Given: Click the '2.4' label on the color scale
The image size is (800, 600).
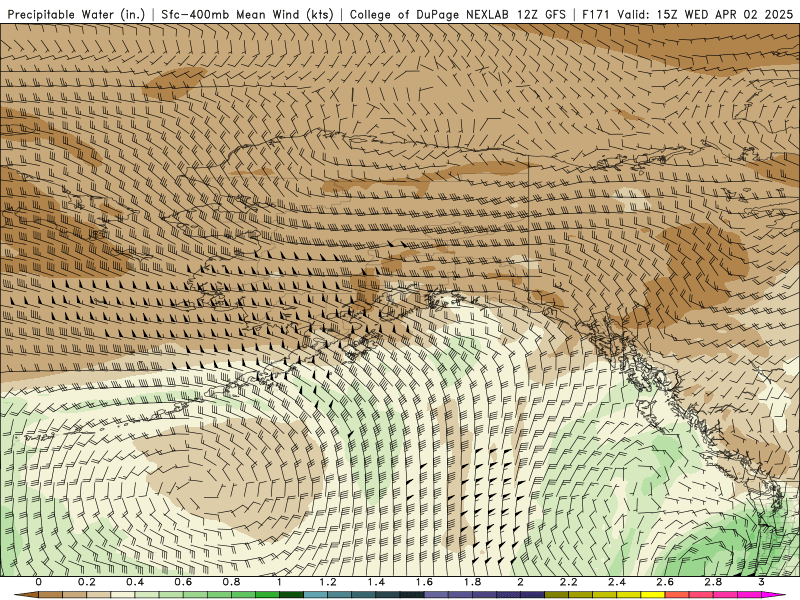Looking at the screenshot, I should tap(617, 582).
